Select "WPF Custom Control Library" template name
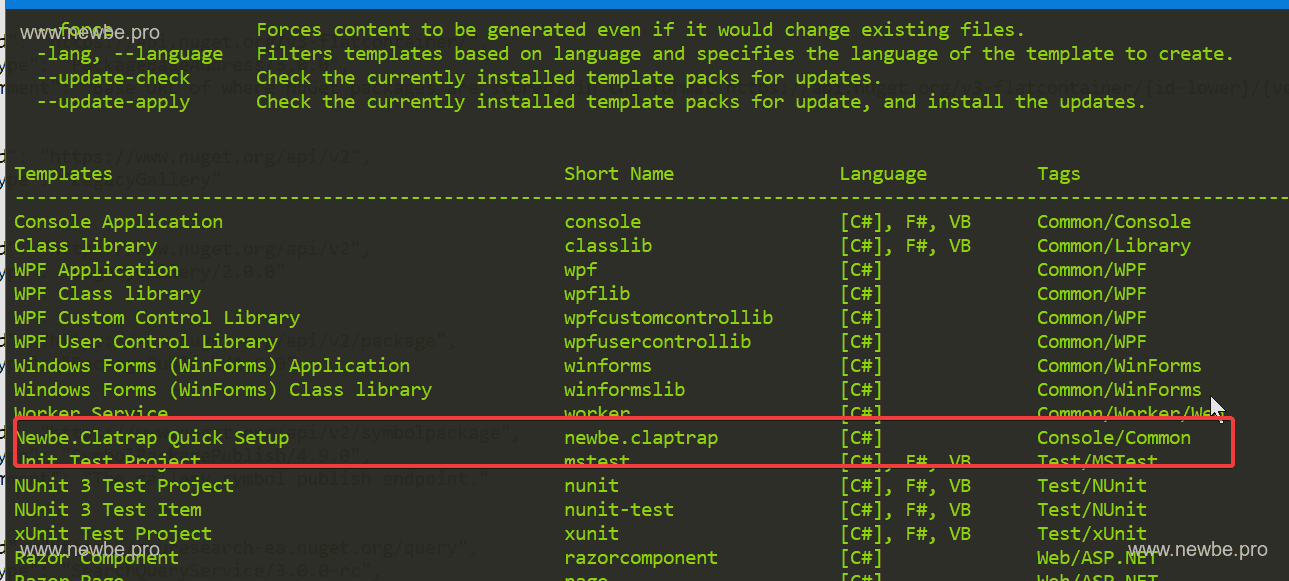This screenshot has height=581, width=1289. [x=157, y=318]
